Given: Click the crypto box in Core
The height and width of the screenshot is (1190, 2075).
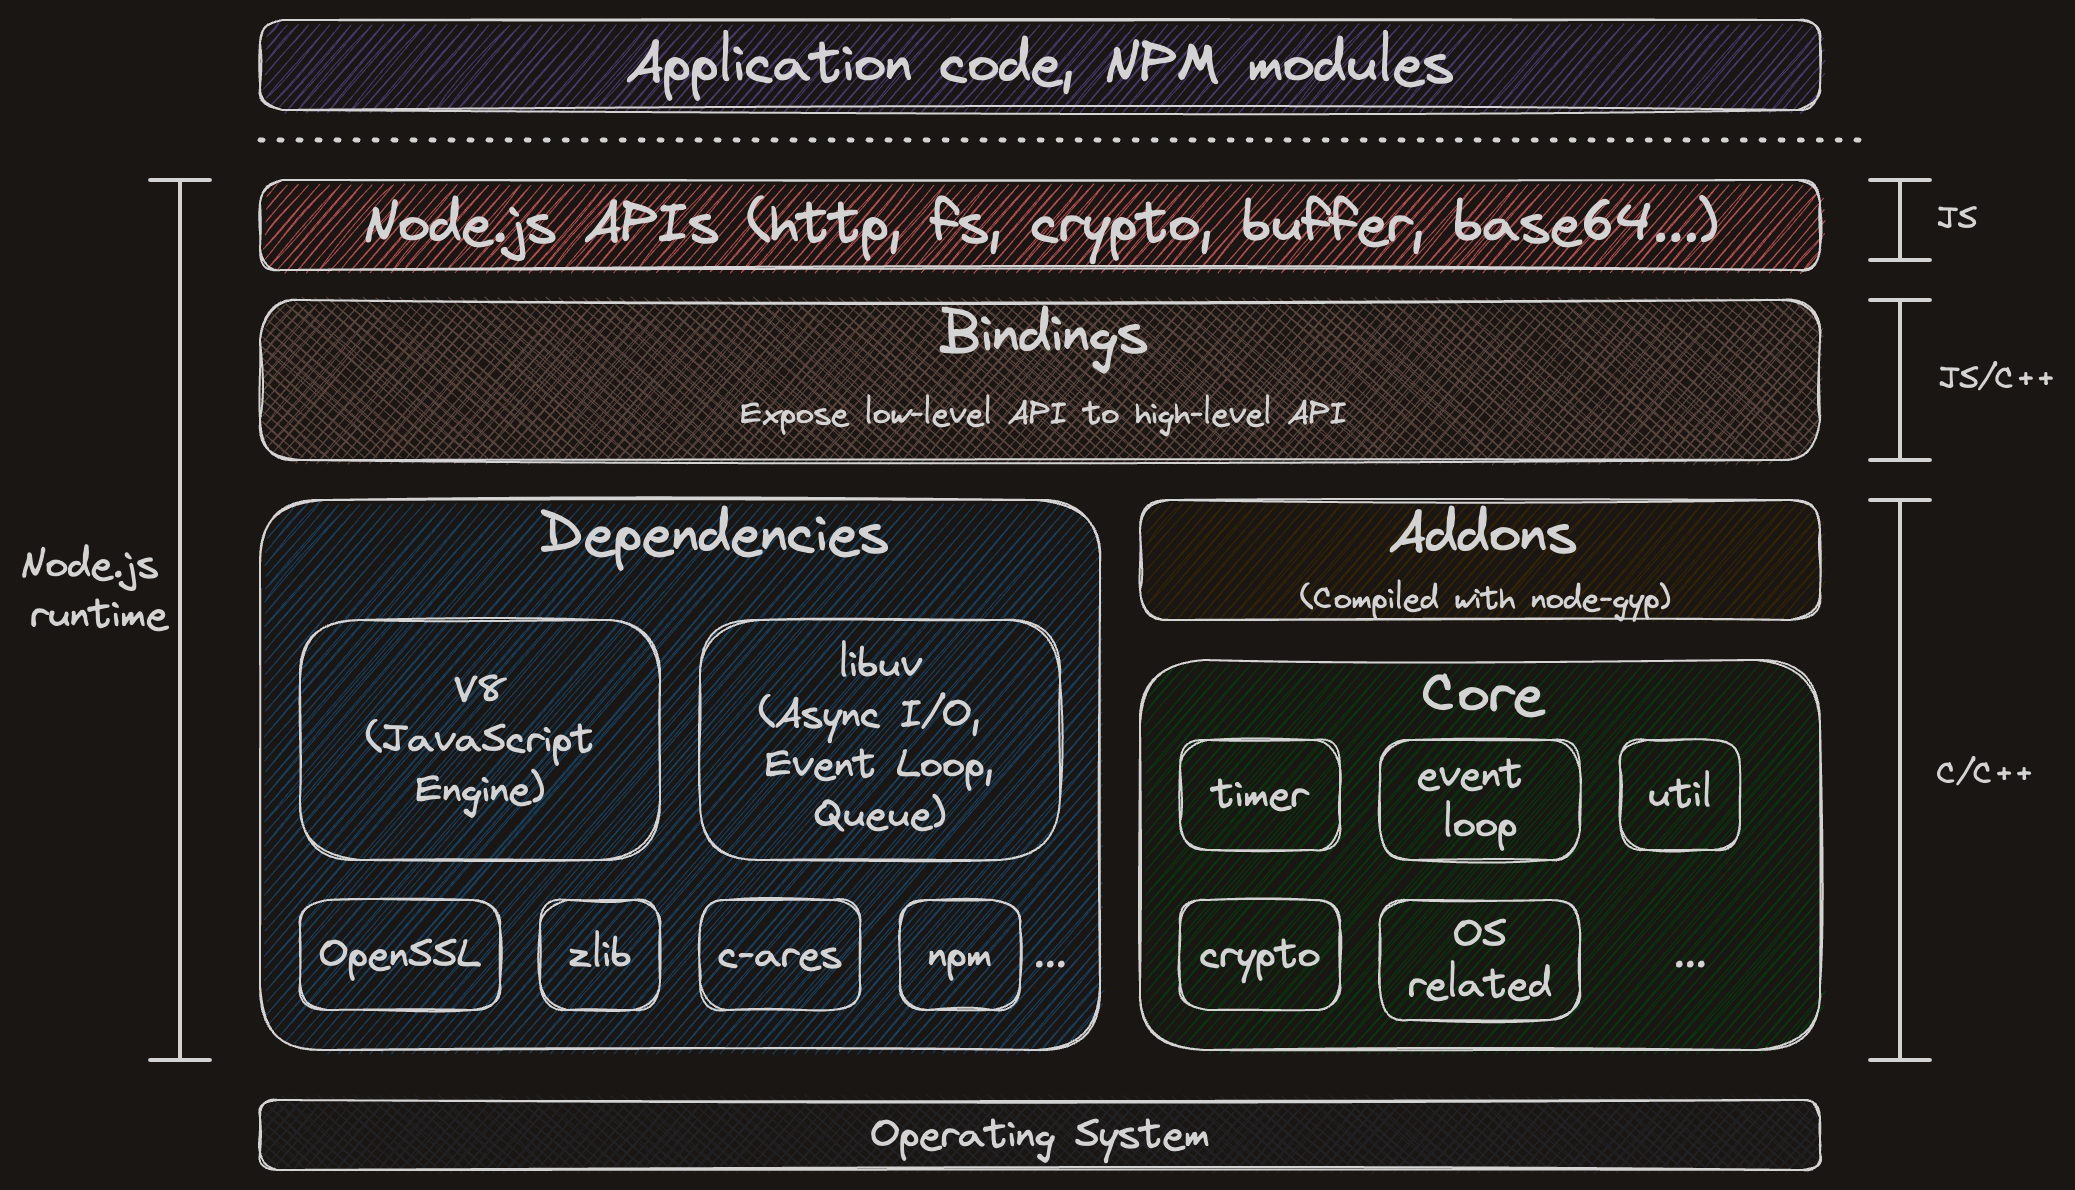Looking at the screenshot, I should click(1259, 956).
